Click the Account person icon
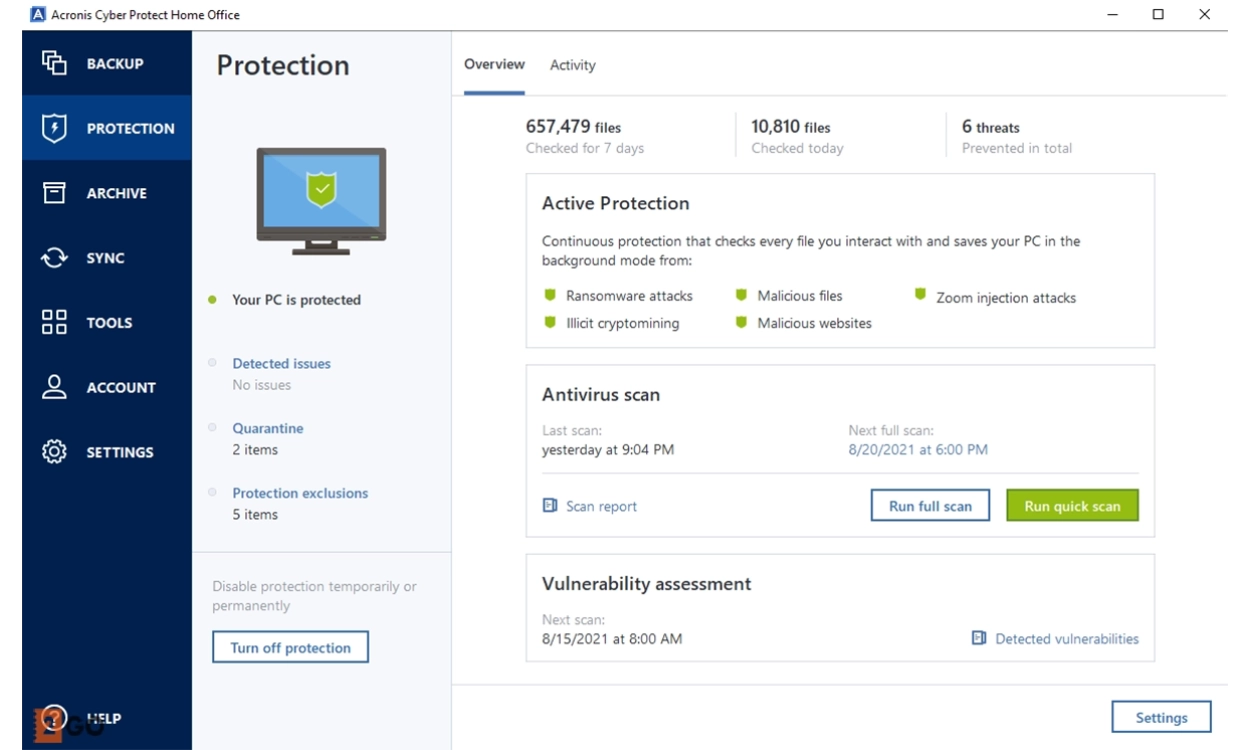 click(54, 387)
